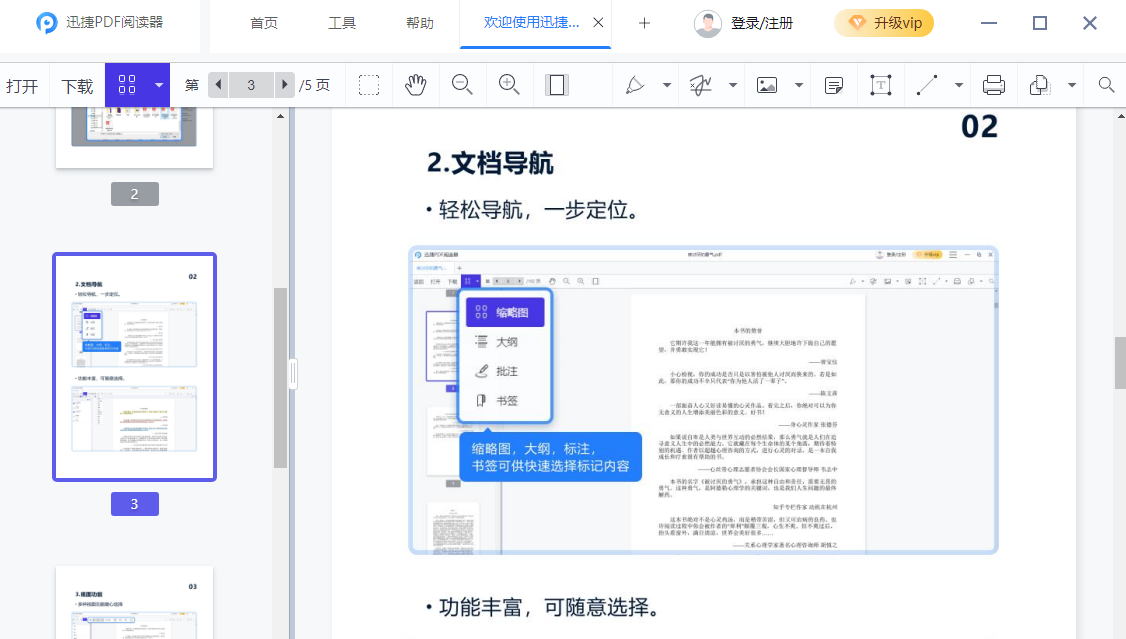Select the page 4 thumbnail
The width and height of the screenshot is (1126, 639).
click(x=134, y=602)
